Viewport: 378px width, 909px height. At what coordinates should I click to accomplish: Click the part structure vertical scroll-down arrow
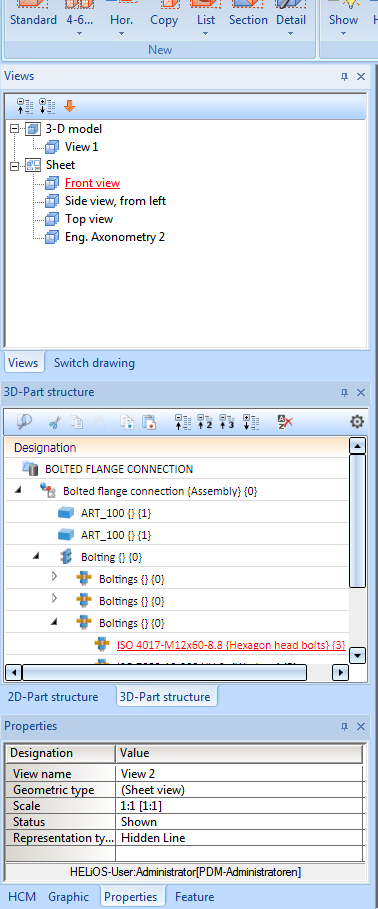click(x=358, y=656)
